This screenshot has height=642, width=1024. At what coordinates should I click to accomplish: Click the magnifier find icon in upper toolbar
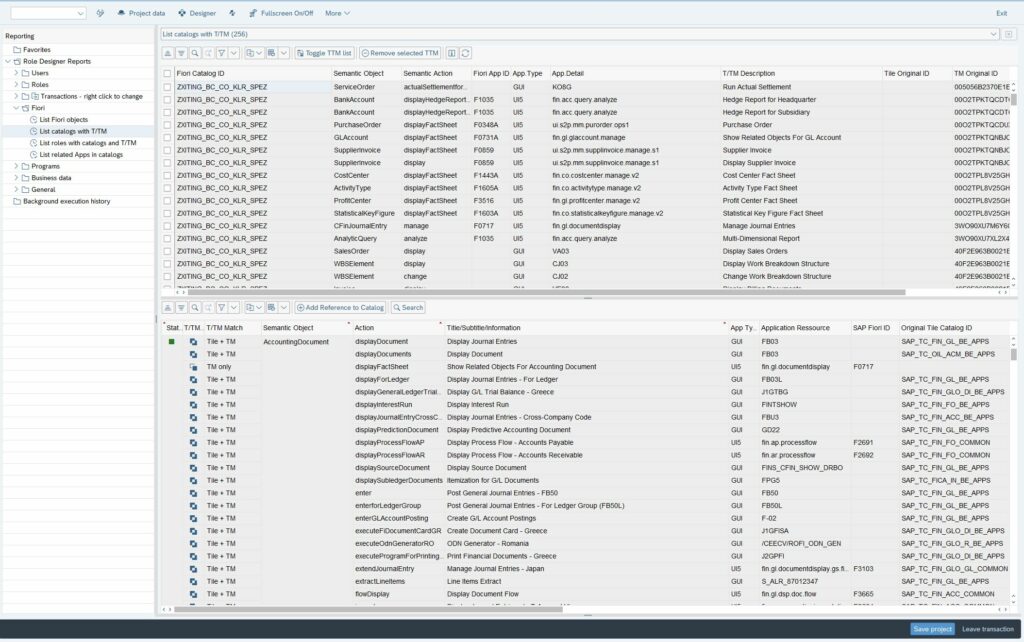tap(195, 53)
